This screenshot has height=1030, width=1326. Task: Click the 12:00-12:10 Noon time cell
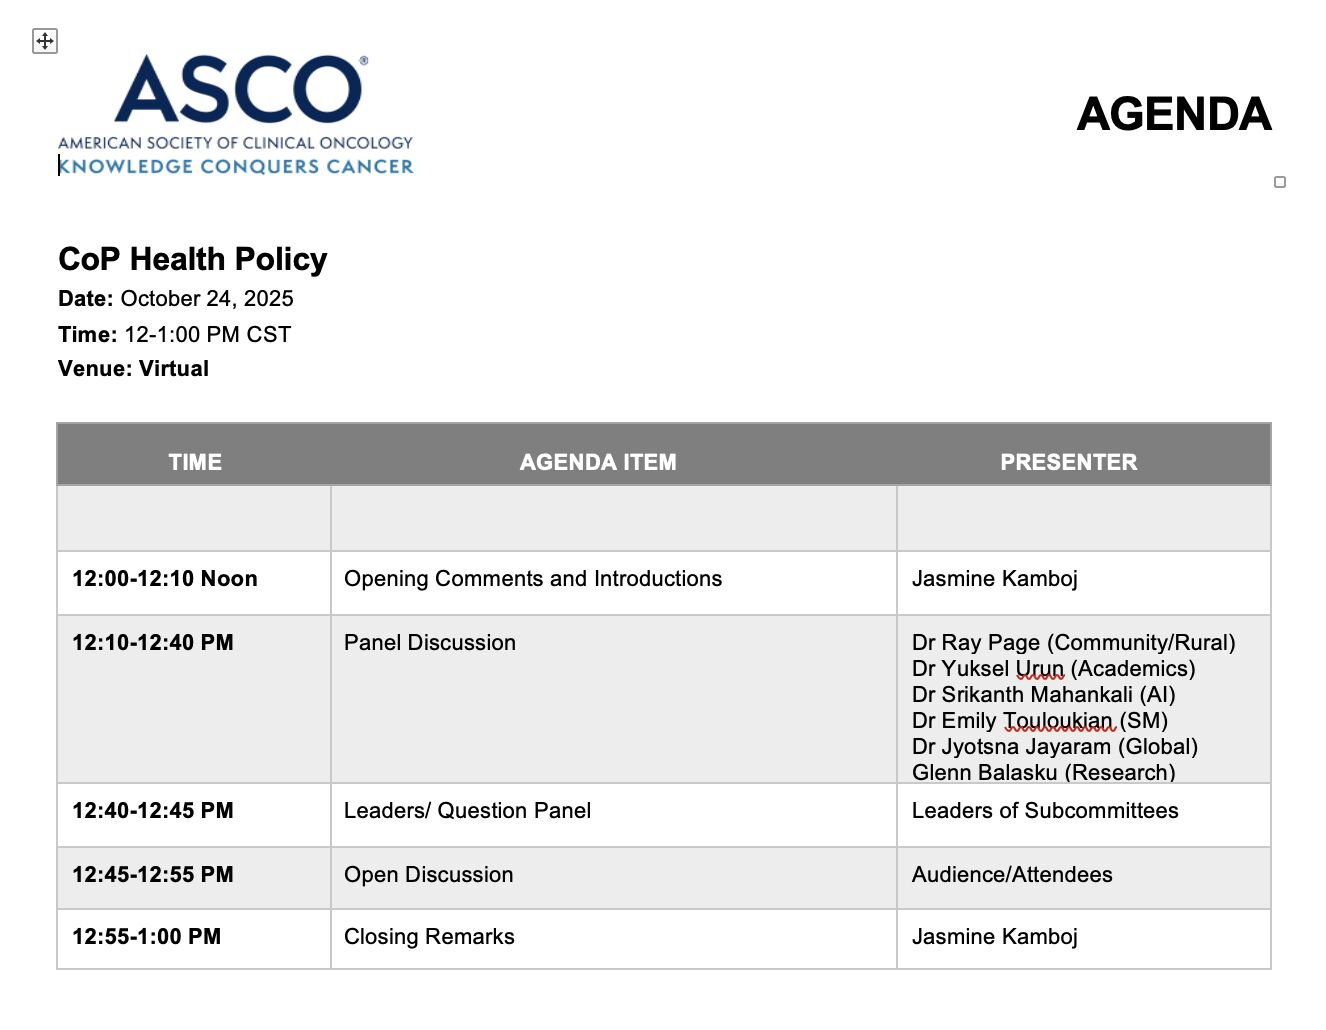coord(165,579)
